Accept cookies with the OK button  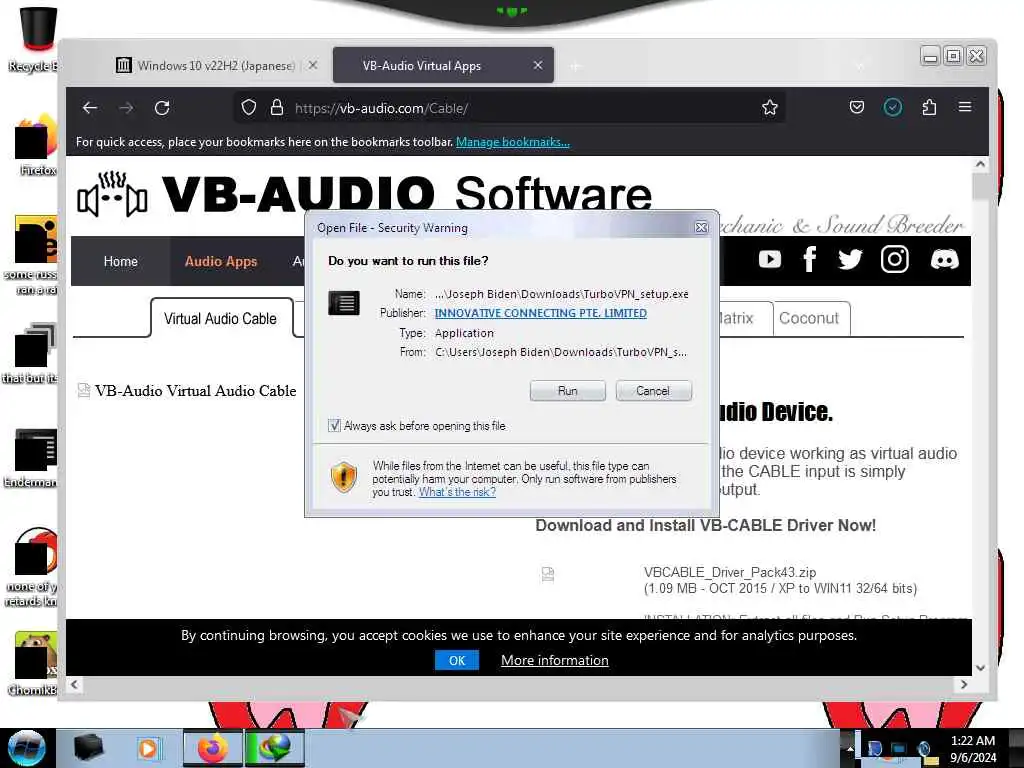point(456,660)
